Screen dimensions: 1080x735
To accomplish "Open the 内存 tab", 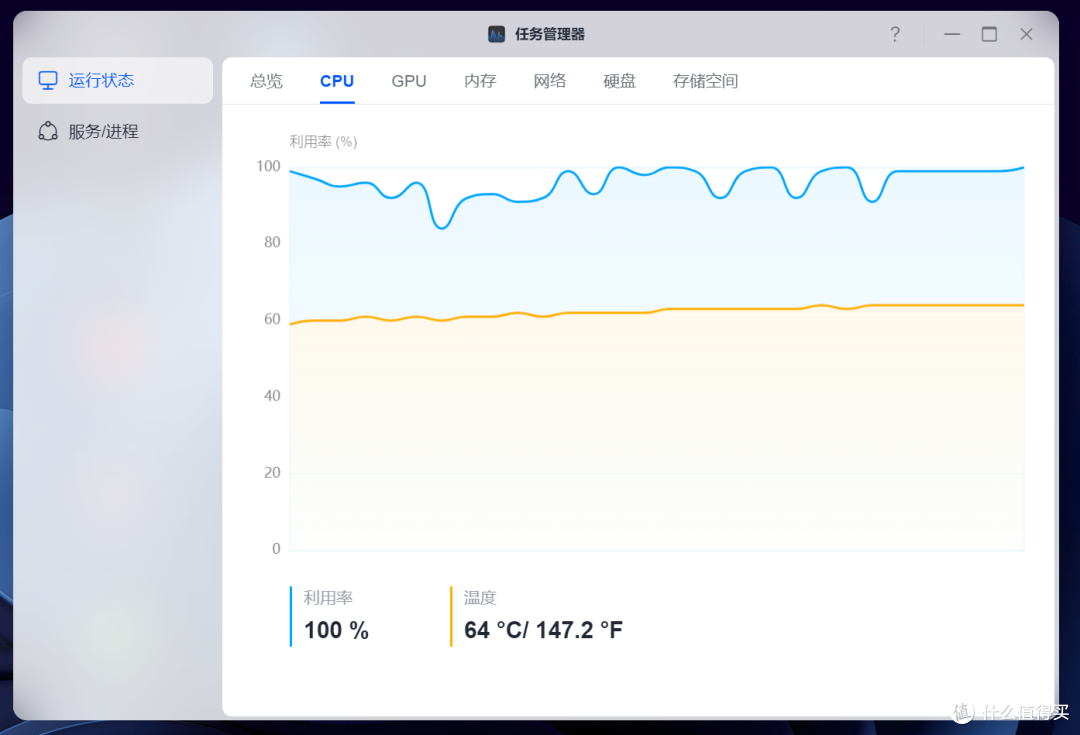I will click(x=480, y=81).
